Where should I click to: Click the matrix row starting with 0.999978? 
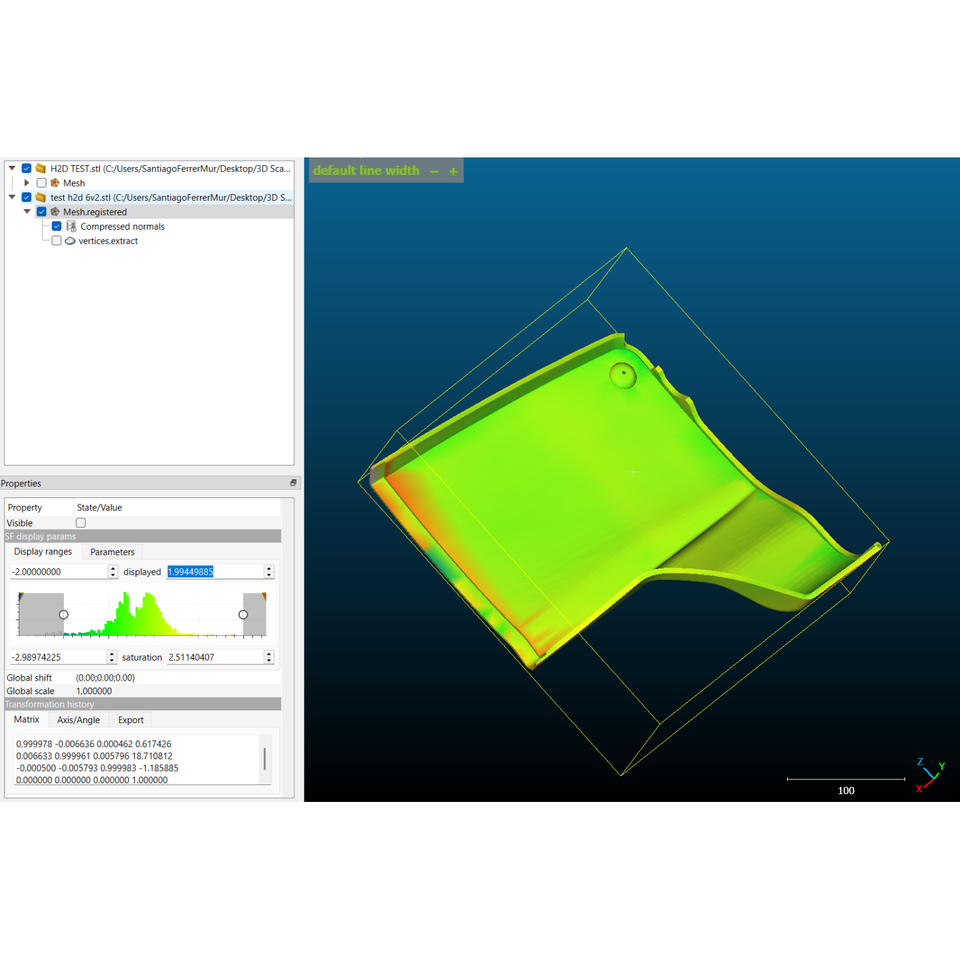94,744
